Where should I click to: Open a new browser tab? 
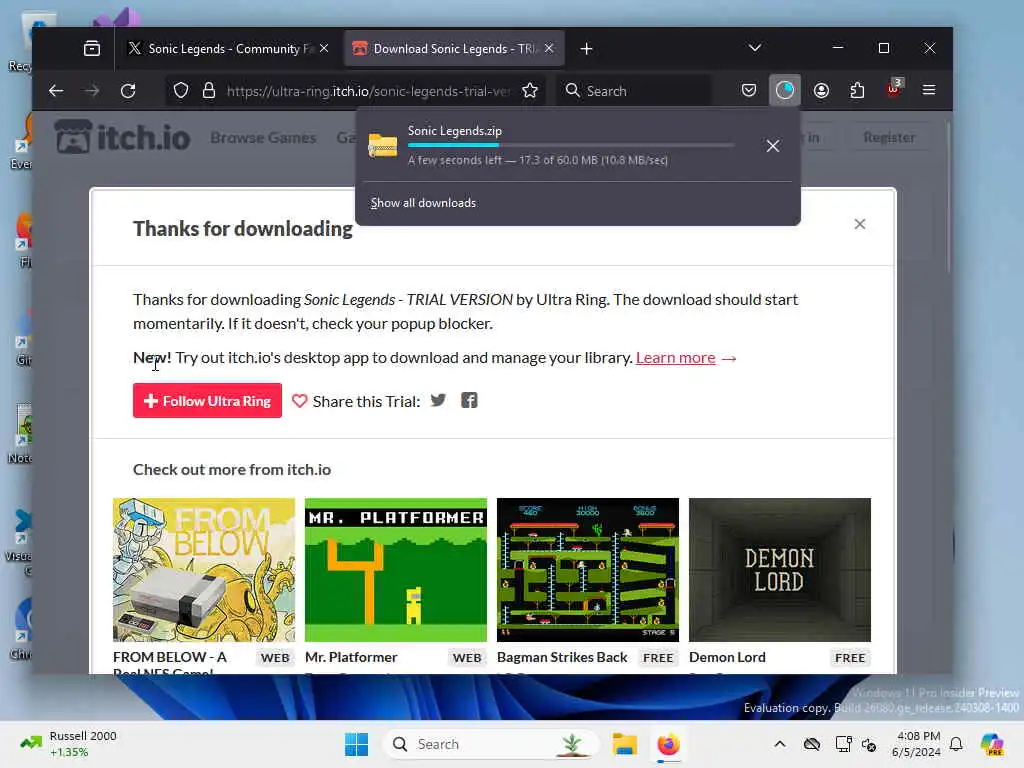point(586,49)
